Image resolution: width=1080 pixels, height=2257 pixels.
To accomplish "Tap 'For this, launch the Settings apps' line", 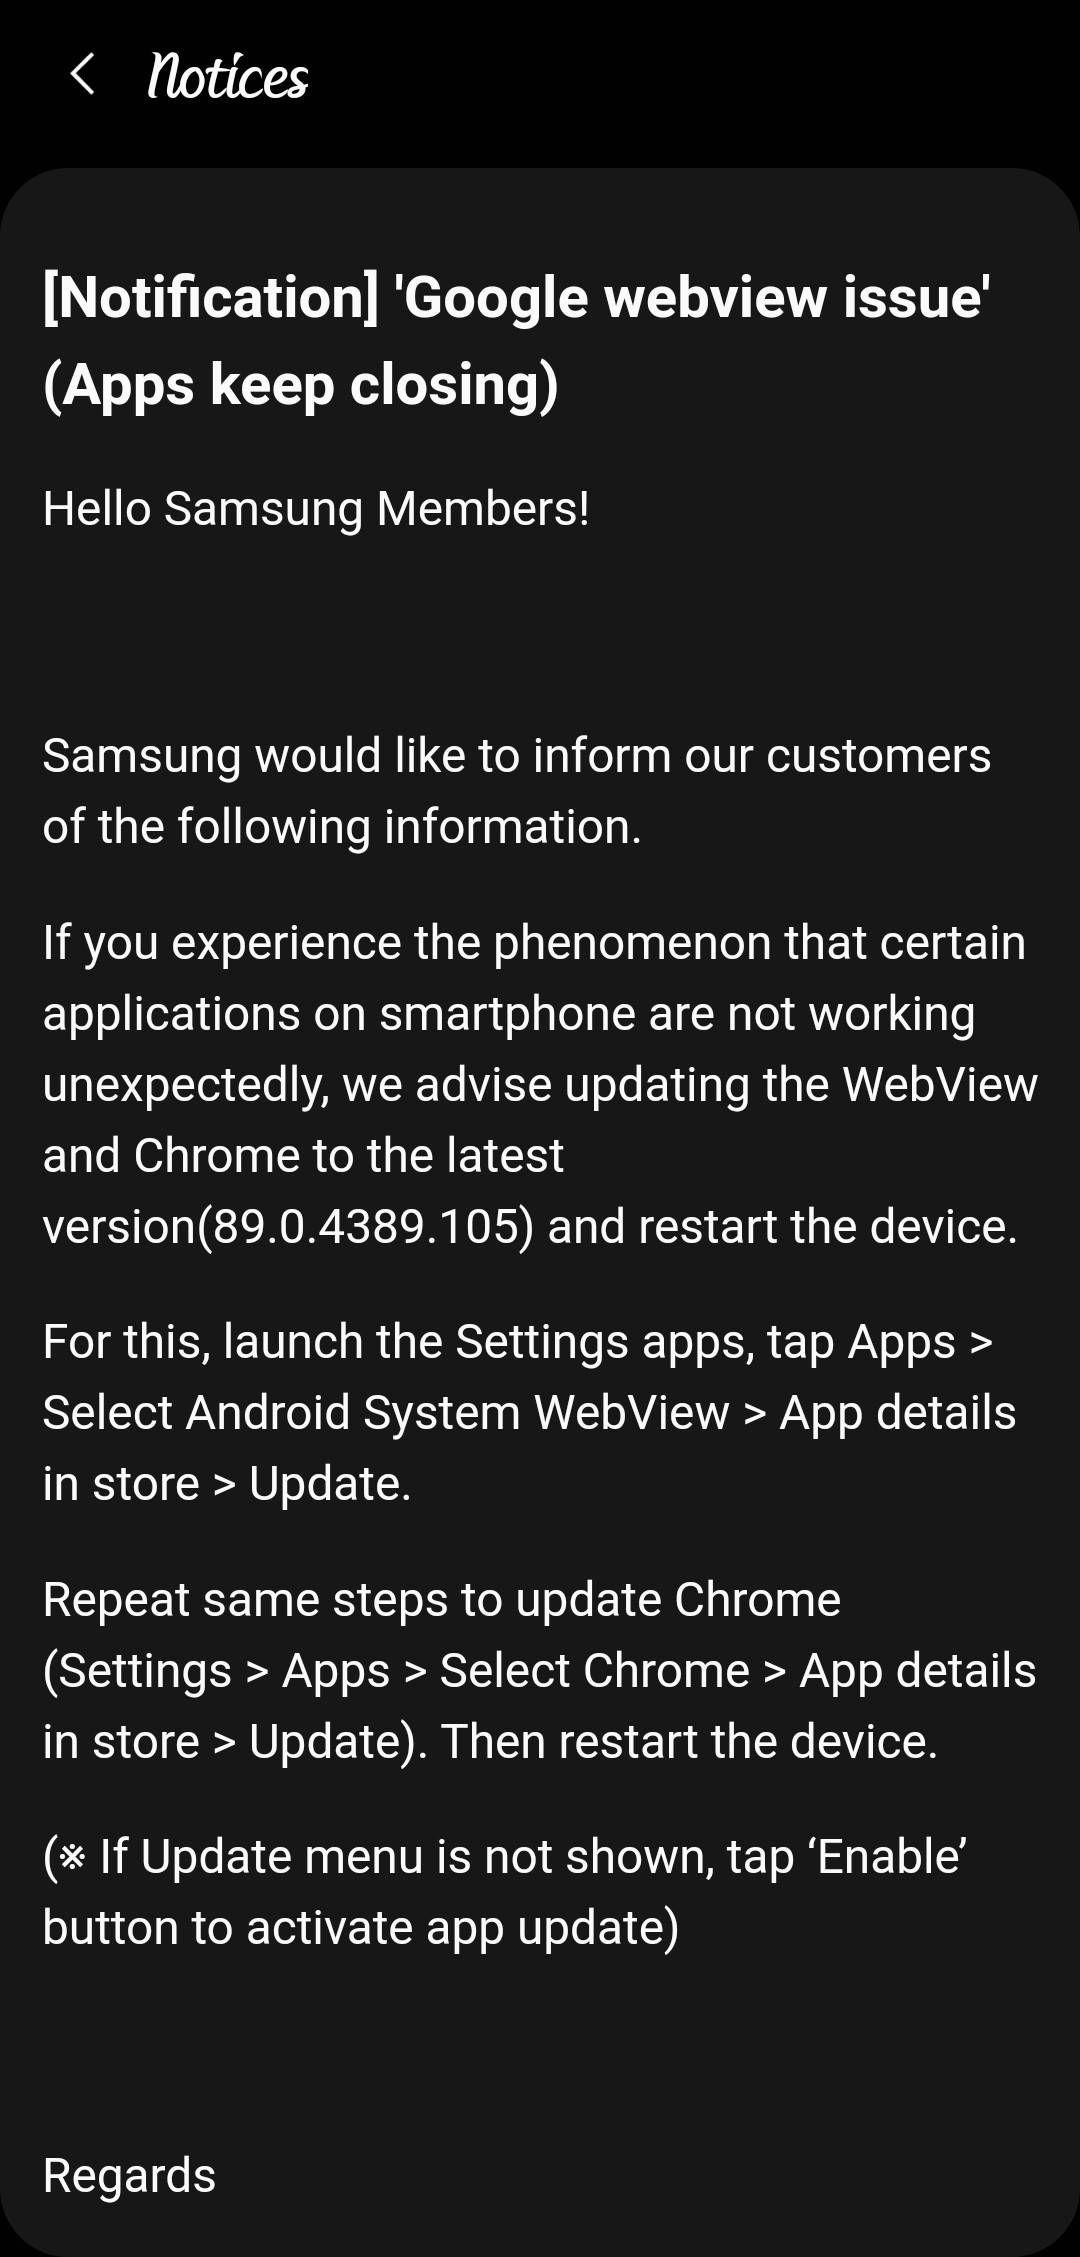I will pos(518,1341).
